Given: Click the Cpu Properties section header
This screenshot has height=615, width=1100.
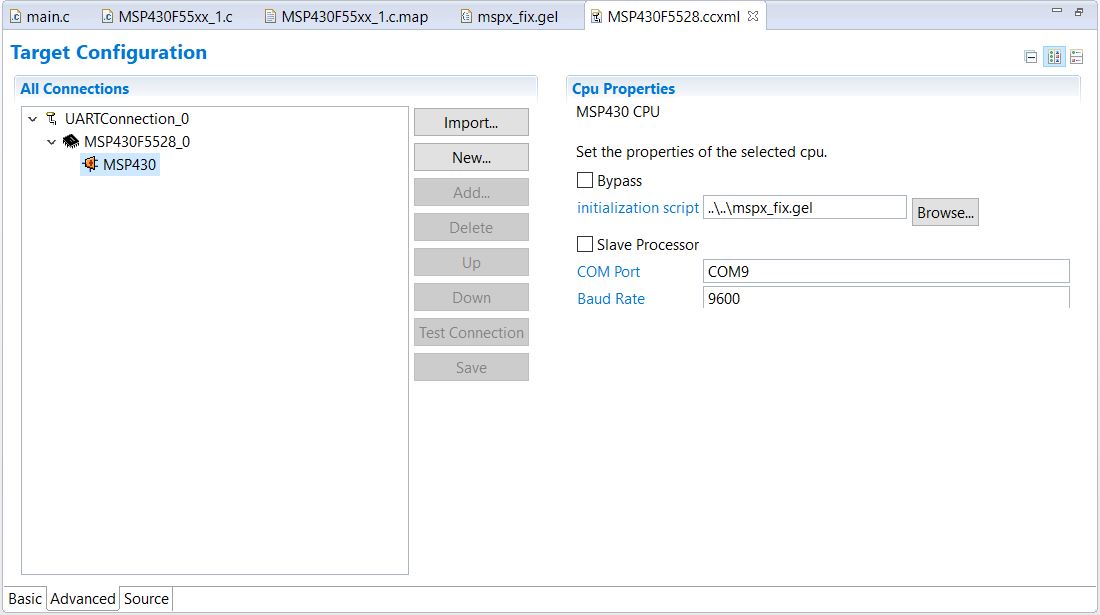Looking at the screenshot, I should pos(623,89).
